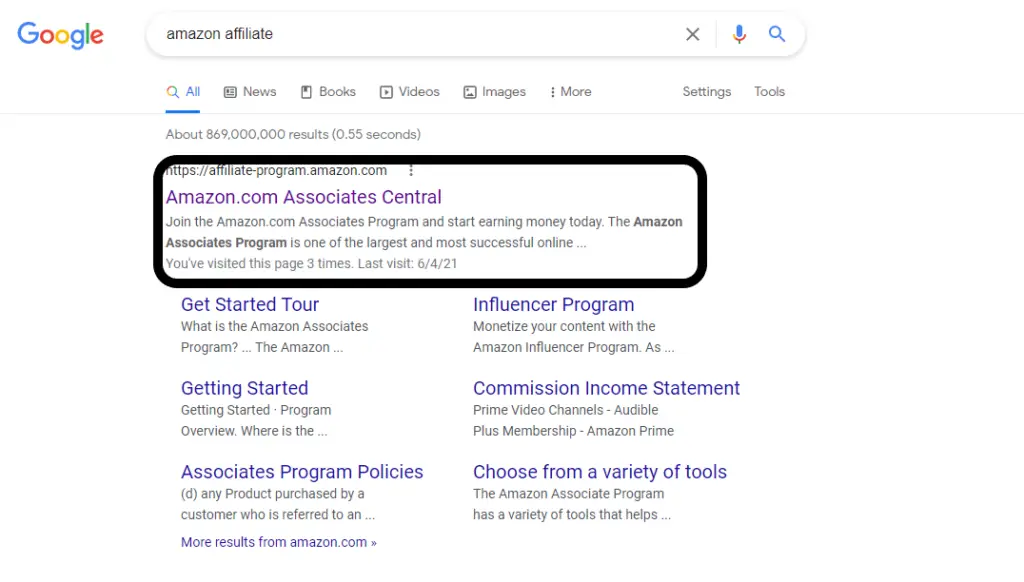
Task: Open the Influencer Program sitelink
Action: [x=554, y=304]
